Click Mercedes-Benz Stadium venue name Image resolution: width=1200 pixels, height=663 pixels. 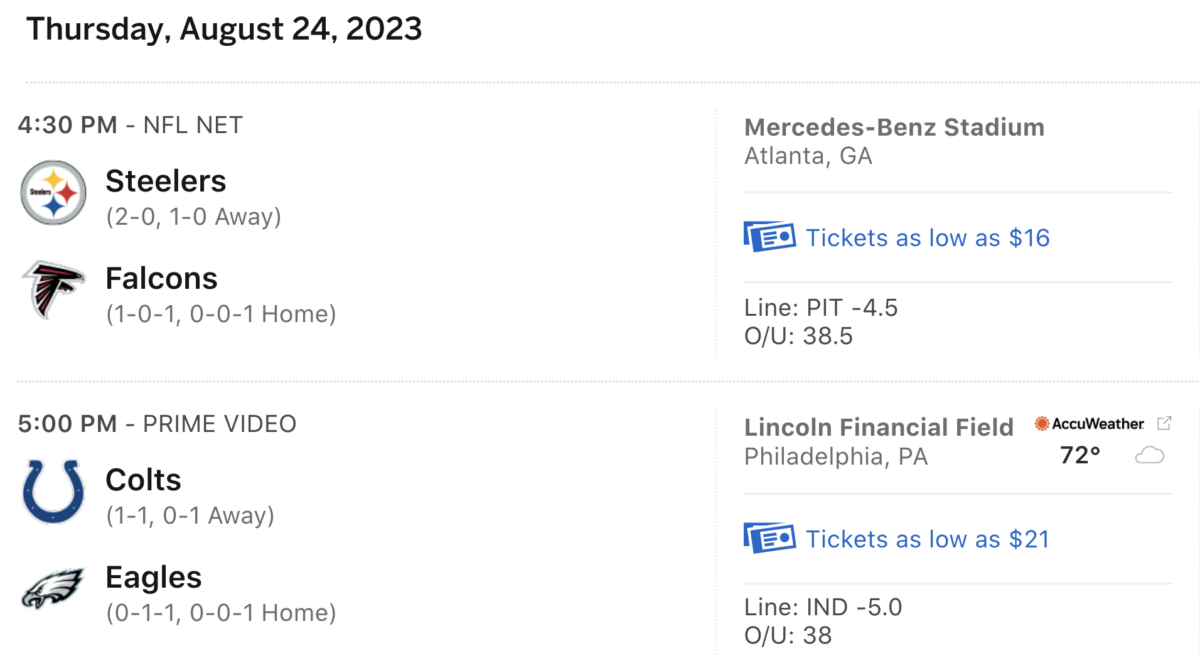tap(894, 128)
